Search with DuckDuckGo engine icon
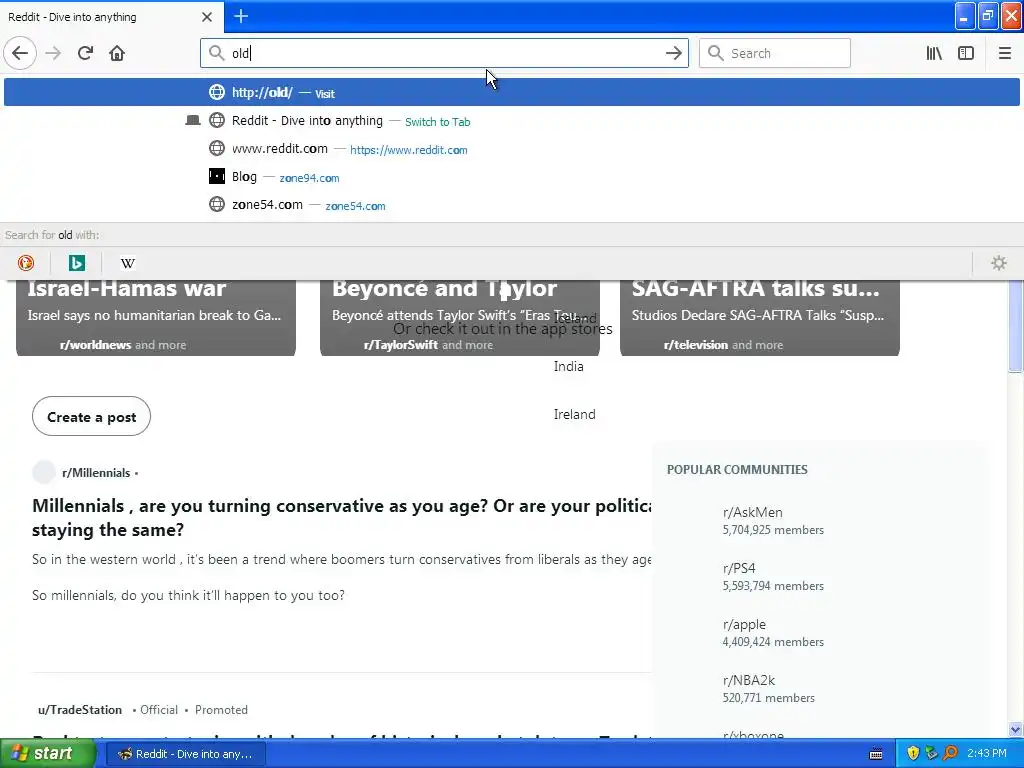Screen dimensions: 1024x768 [26, 263]
